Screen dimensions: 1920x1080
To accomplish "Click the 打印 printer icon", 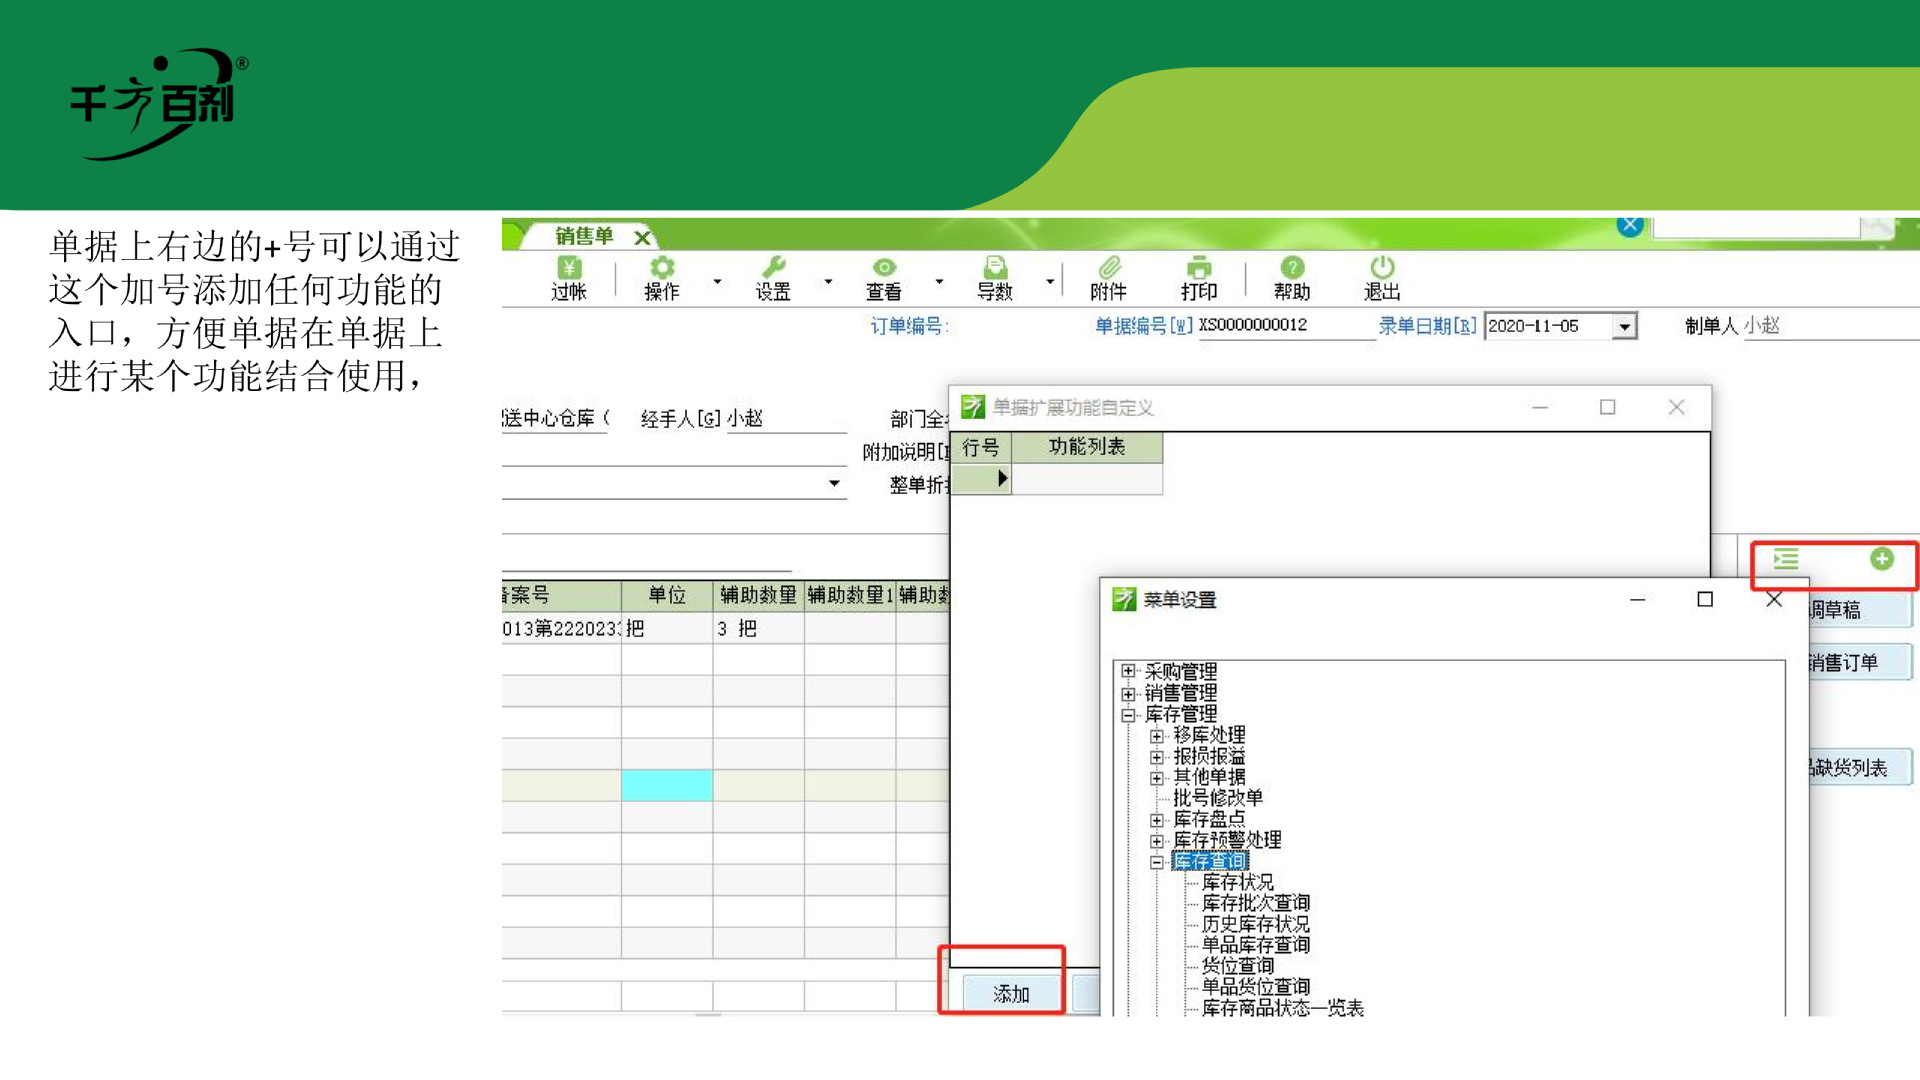I will [1198, 269].
